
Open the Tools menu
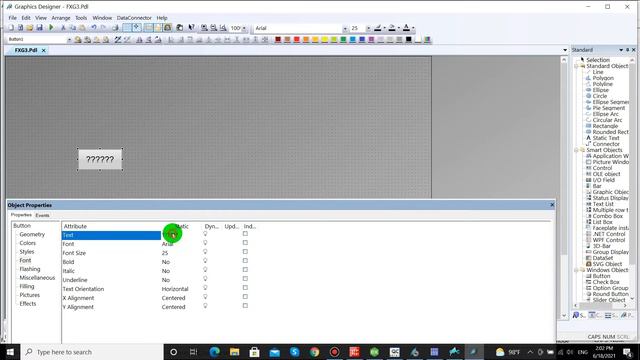click(81, 18)
